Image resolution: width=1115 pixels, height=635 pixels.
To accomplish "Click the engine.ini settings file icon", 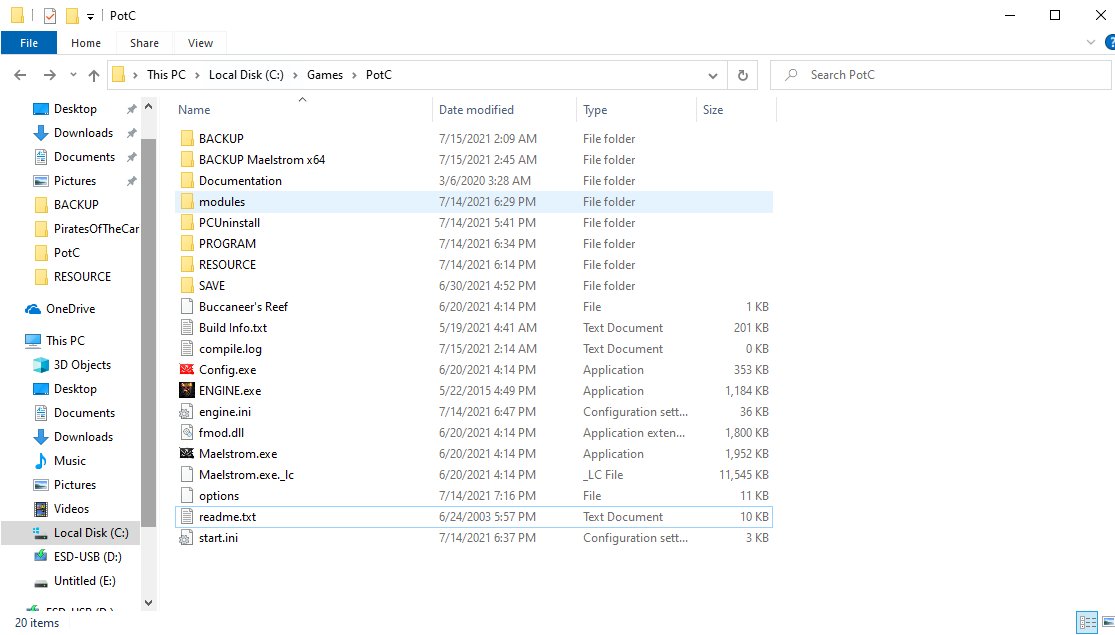I will coord(187,412).
